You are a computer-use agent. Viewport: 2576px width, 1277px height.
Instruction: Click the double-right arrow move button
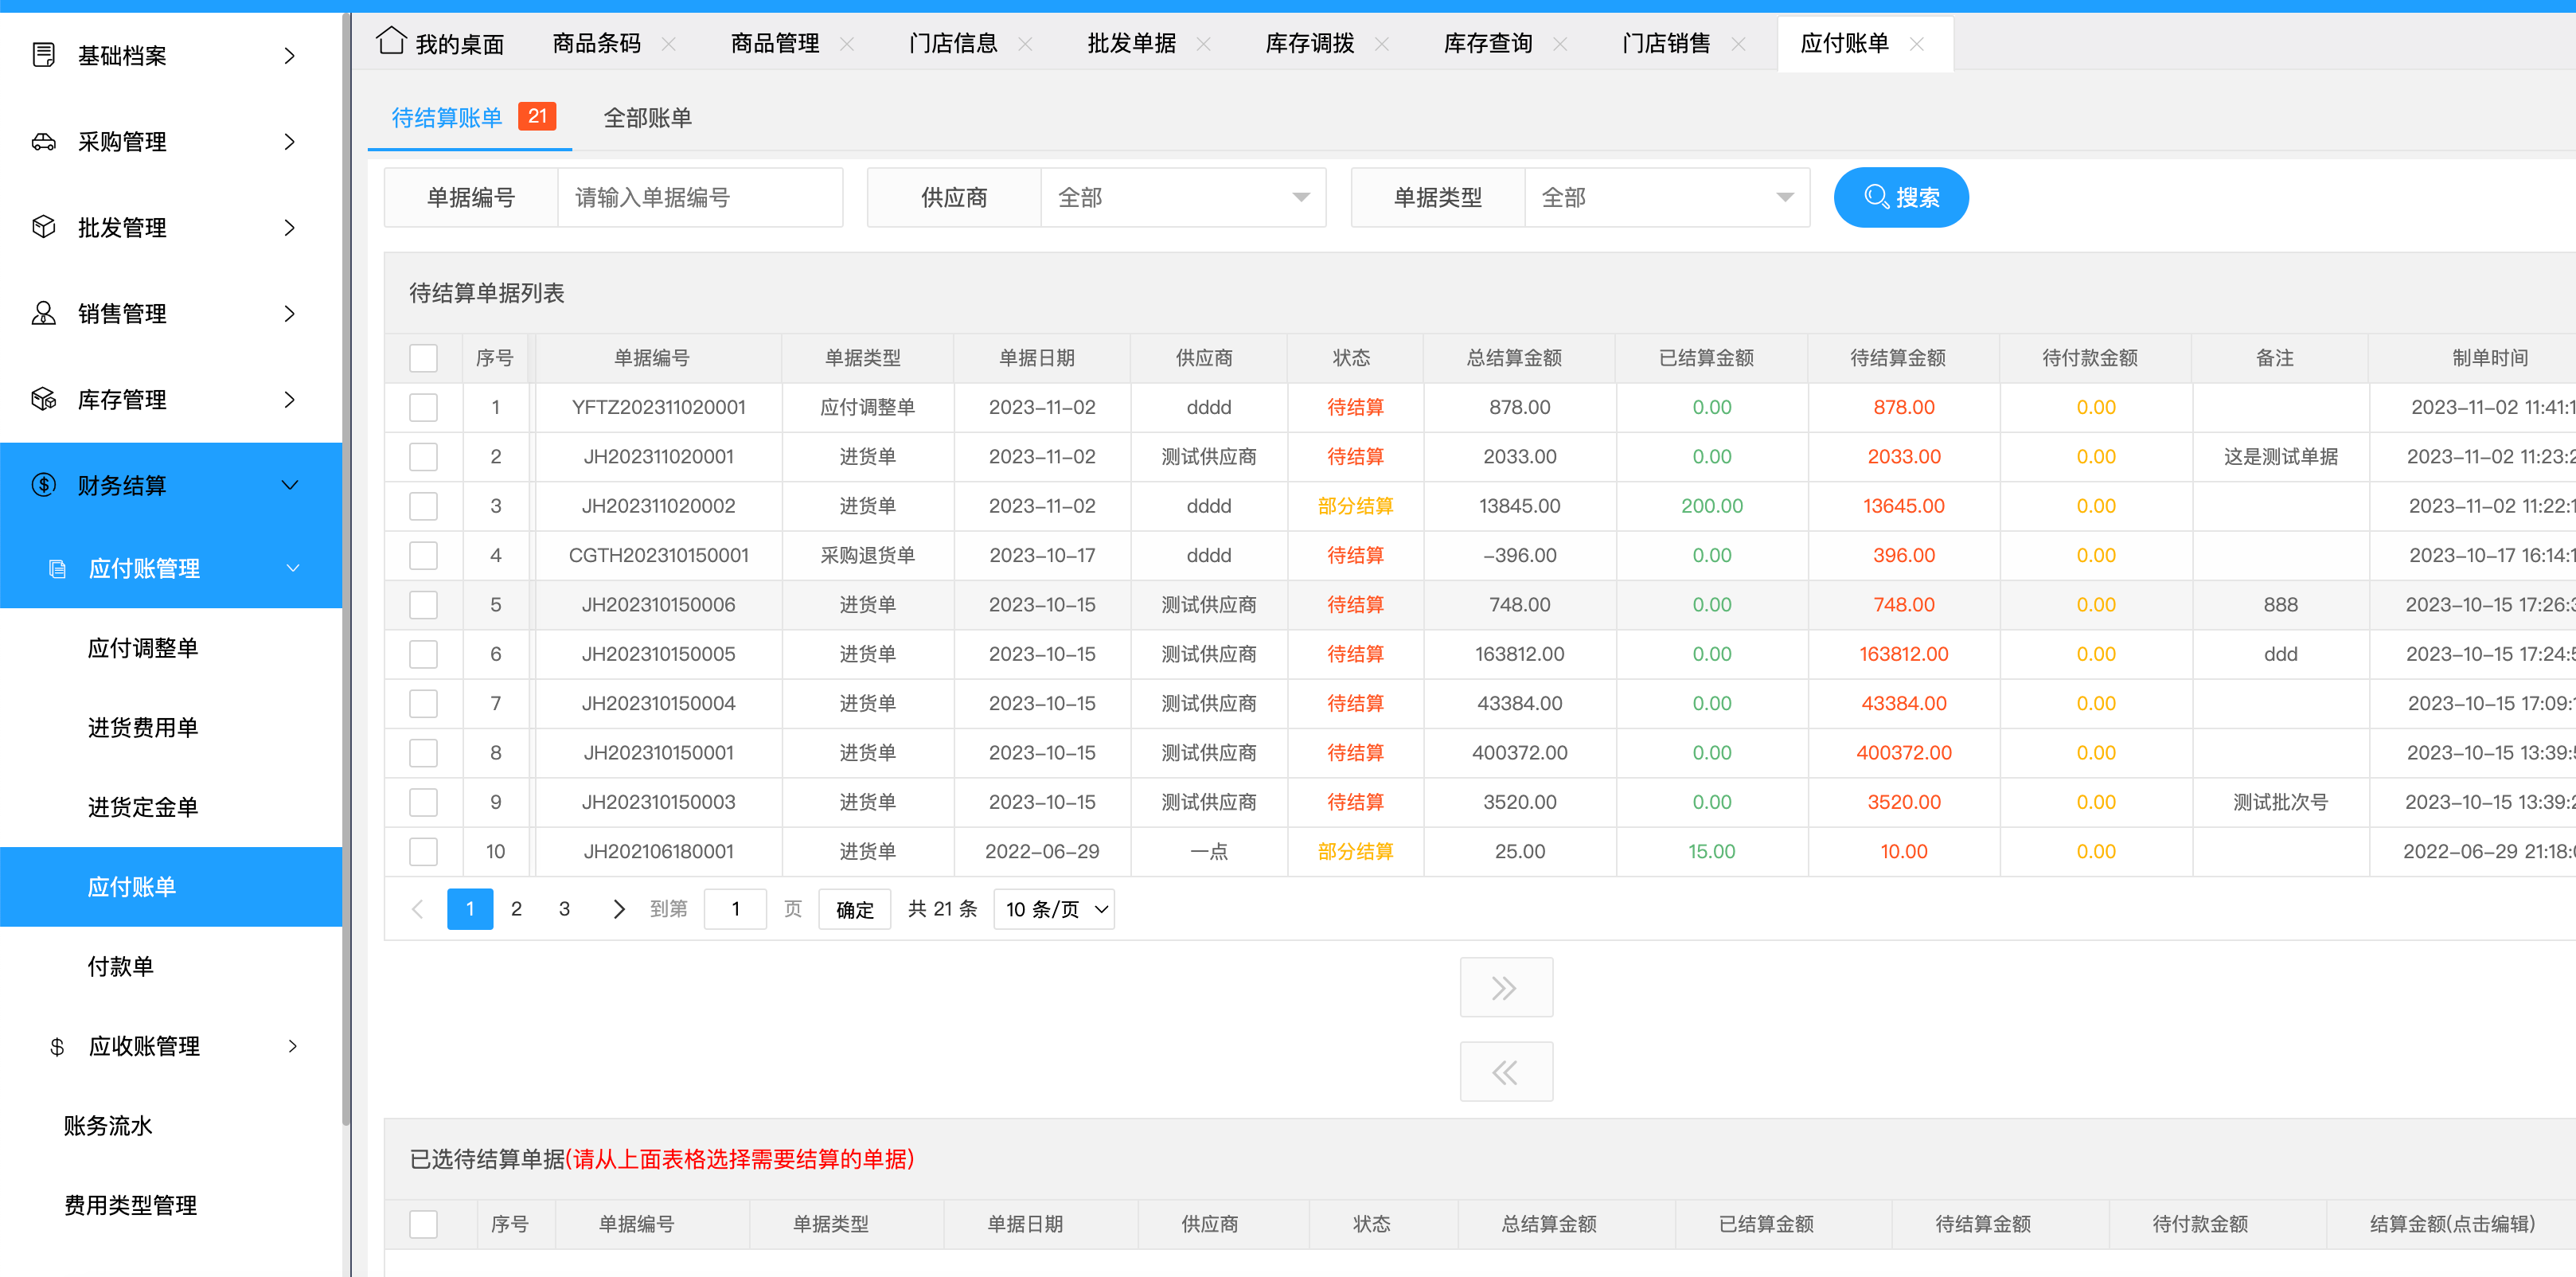coord(1506,987)
